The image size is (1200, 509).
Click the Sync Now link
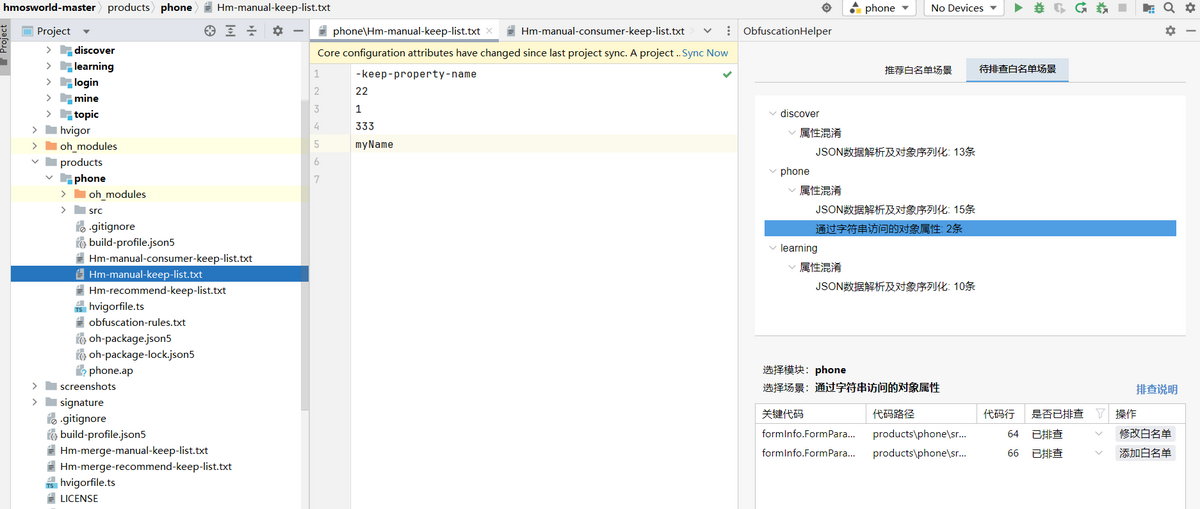point(704,53)
